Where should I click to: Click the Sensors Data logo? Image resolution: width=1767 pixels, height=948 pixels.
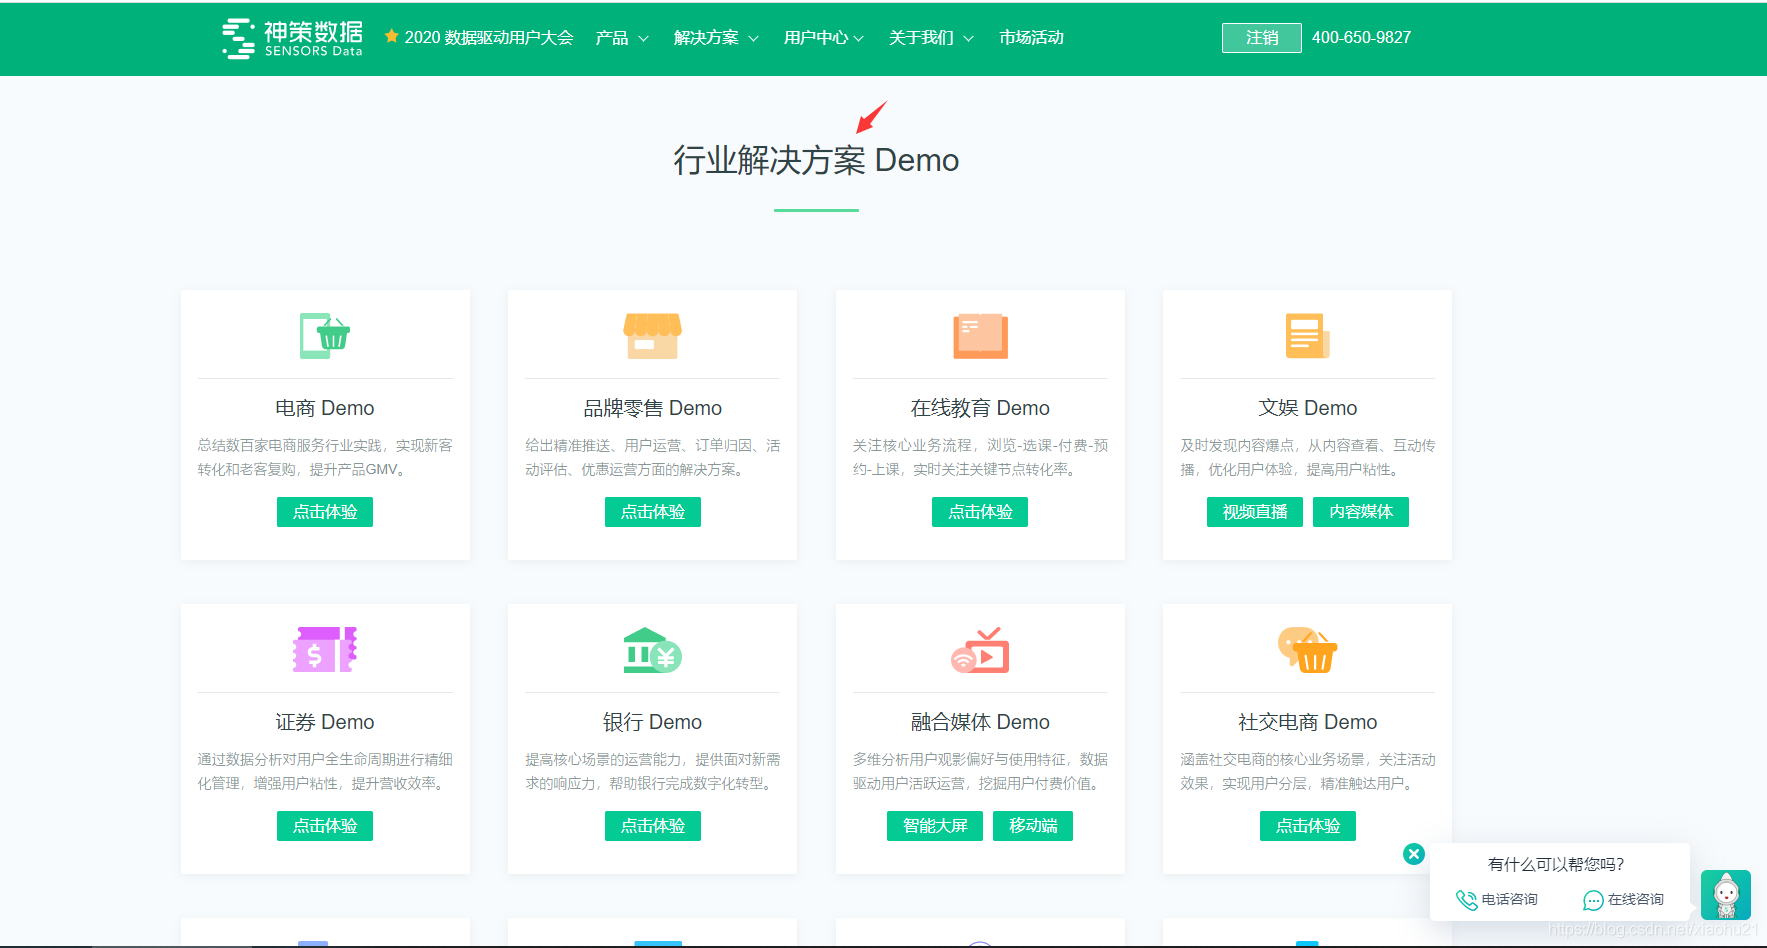pos(290,38)
